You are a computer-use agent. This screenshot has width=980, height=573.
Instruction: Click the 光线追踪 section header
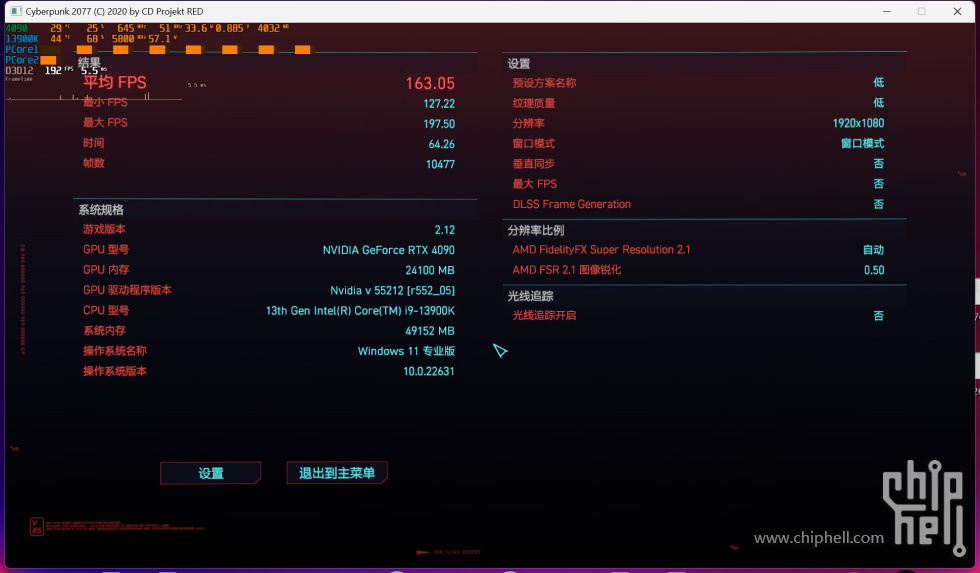pyautogui.click(x=530, y=296)
